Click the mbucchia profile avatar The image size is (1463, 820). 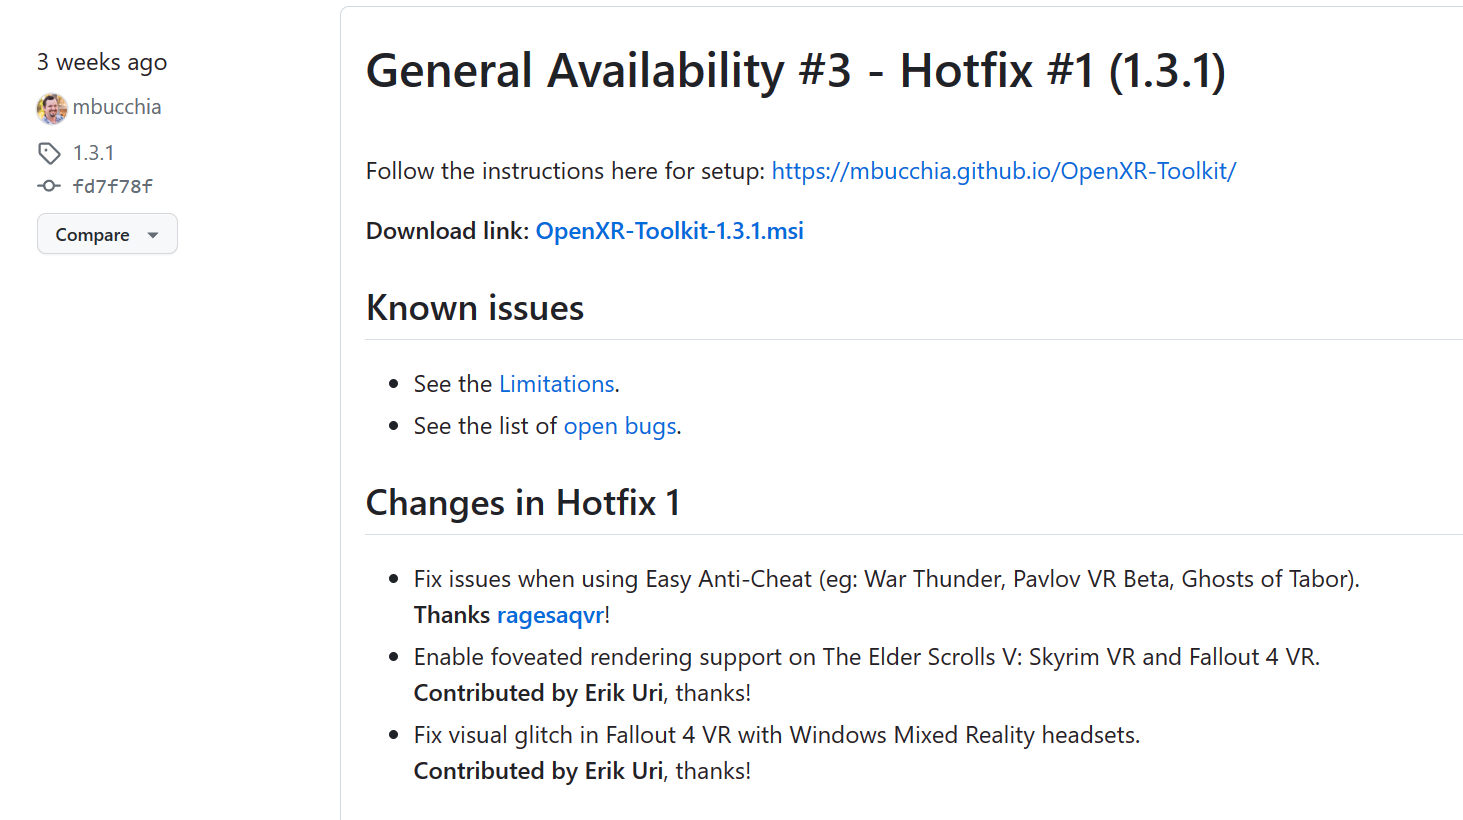52,108
